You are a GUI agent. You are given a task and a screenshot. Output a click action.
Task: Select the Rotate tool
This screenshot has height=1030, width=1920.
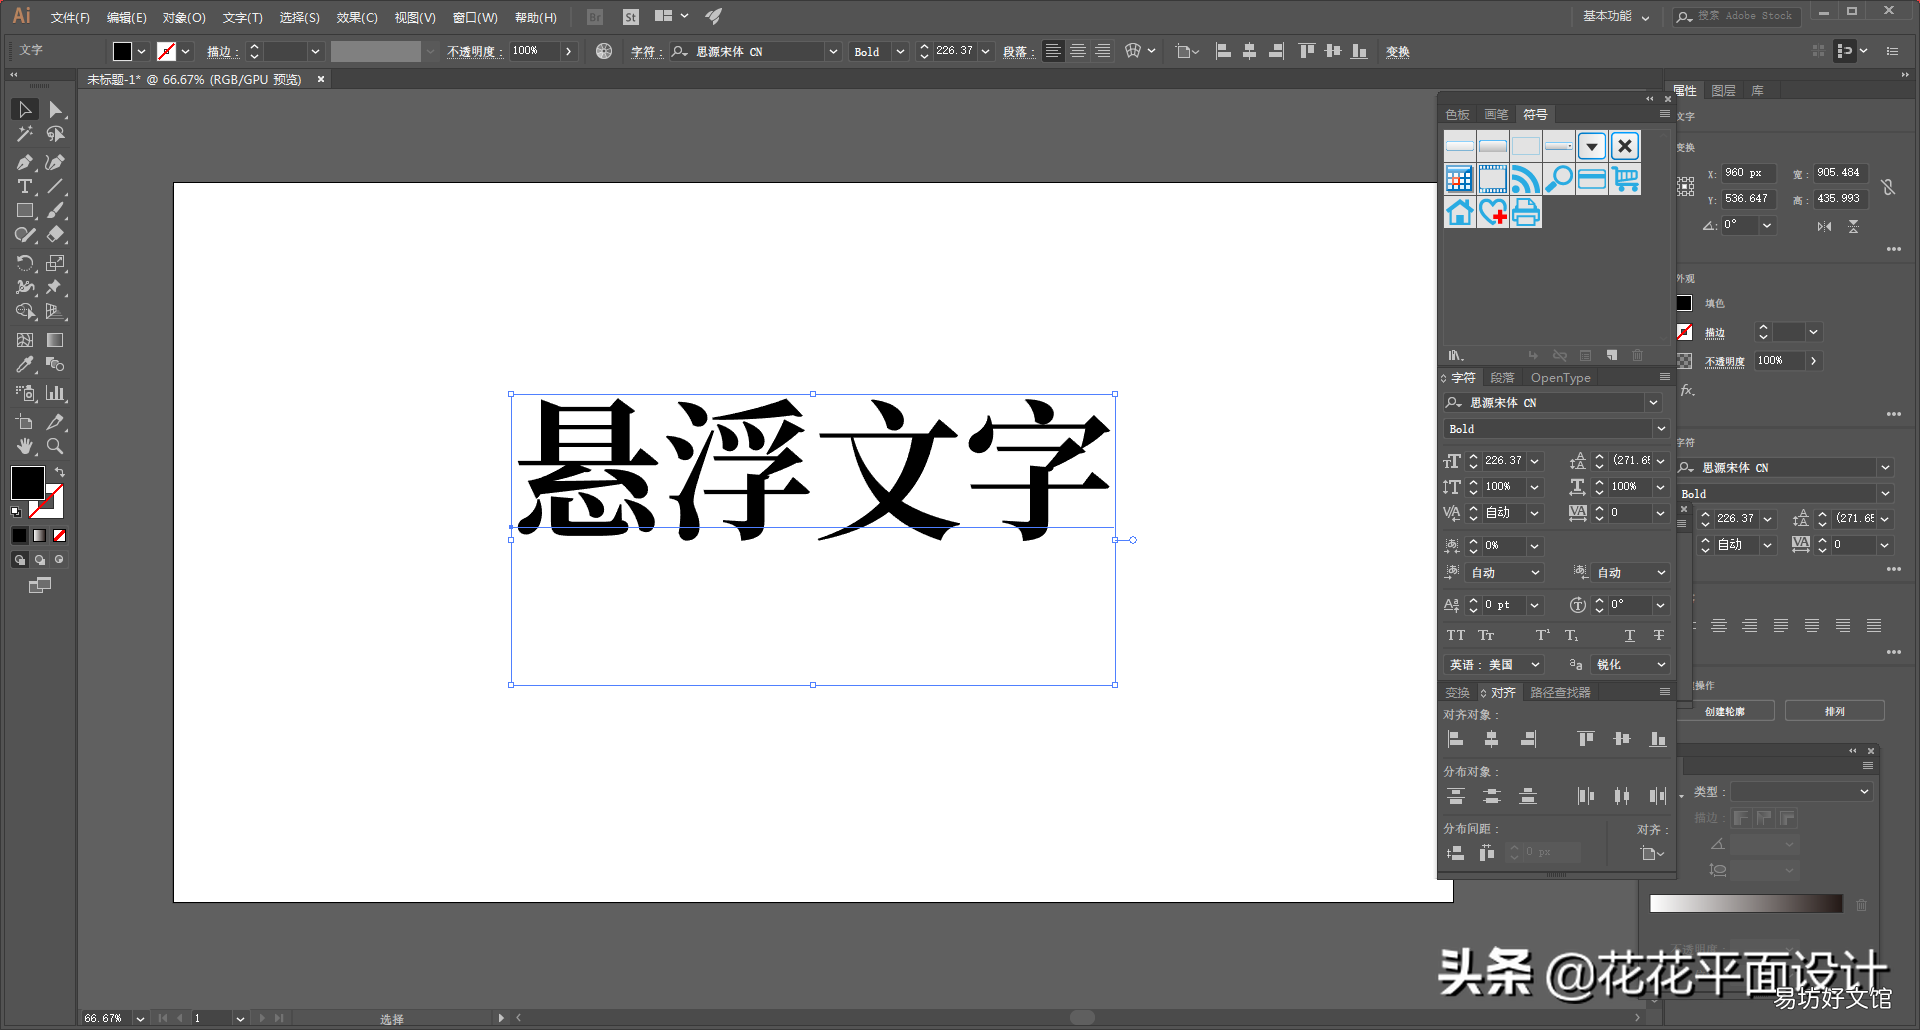tap(25, 263)
